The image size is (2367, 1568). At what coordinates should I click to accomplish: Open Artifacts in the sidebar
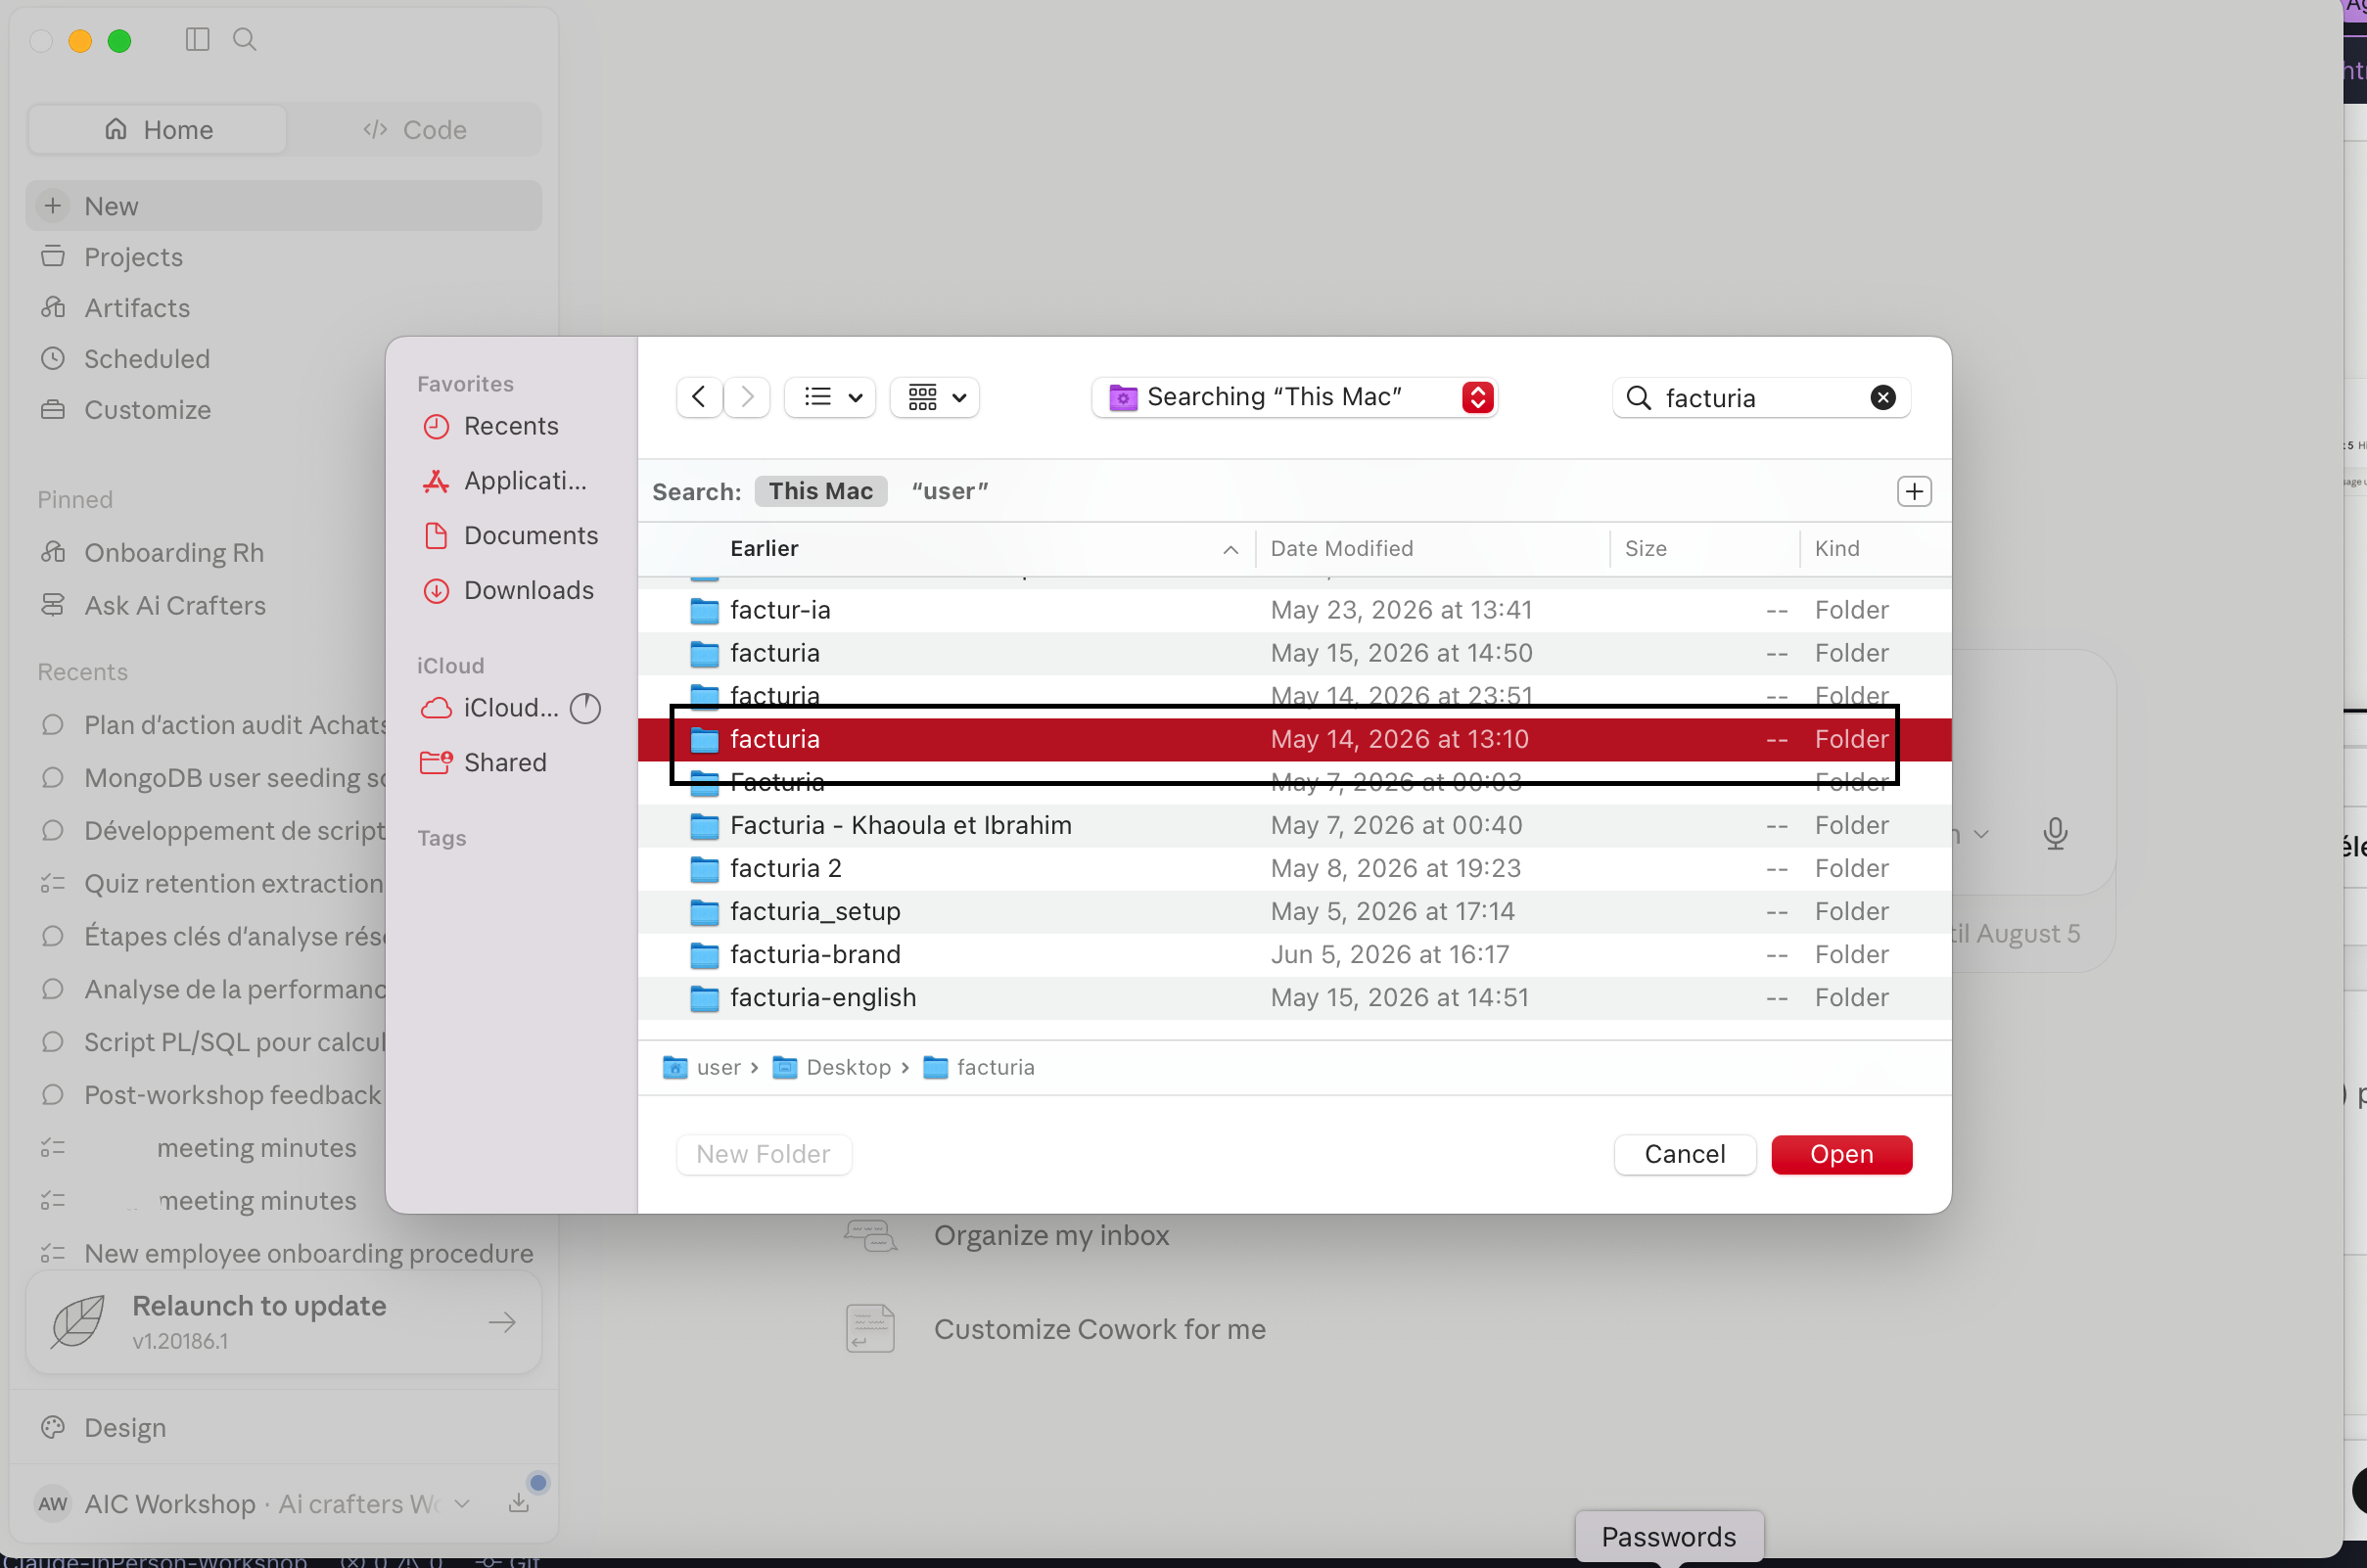coord(284,308)
